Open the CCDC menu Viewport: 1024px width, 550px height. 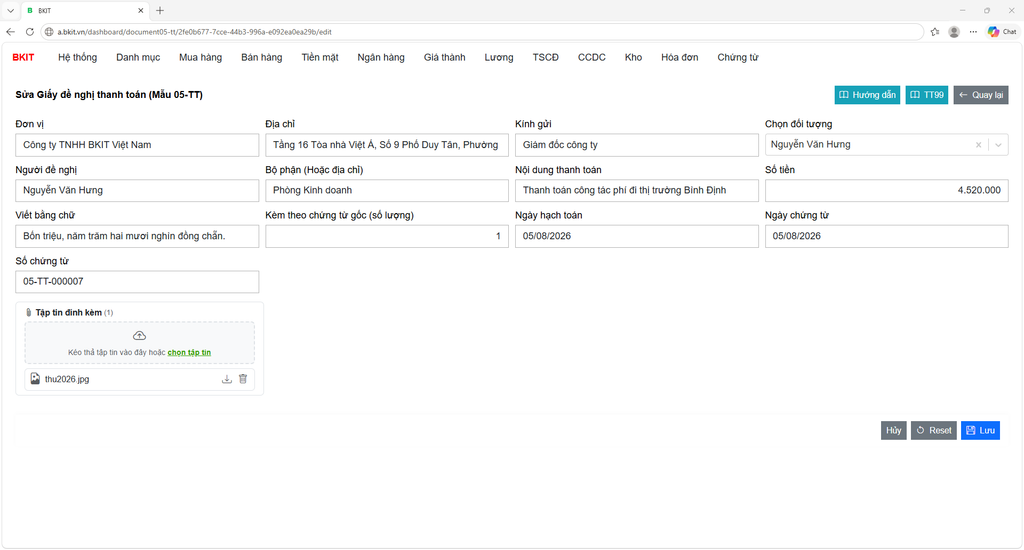[x=592, y=57]
